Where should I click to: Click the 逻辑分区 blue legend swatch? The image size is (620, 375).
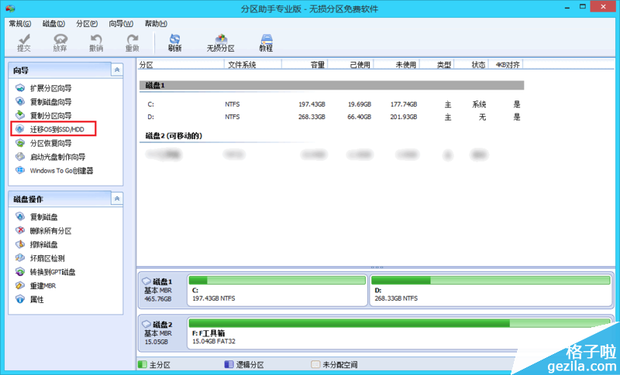[229, 364]
